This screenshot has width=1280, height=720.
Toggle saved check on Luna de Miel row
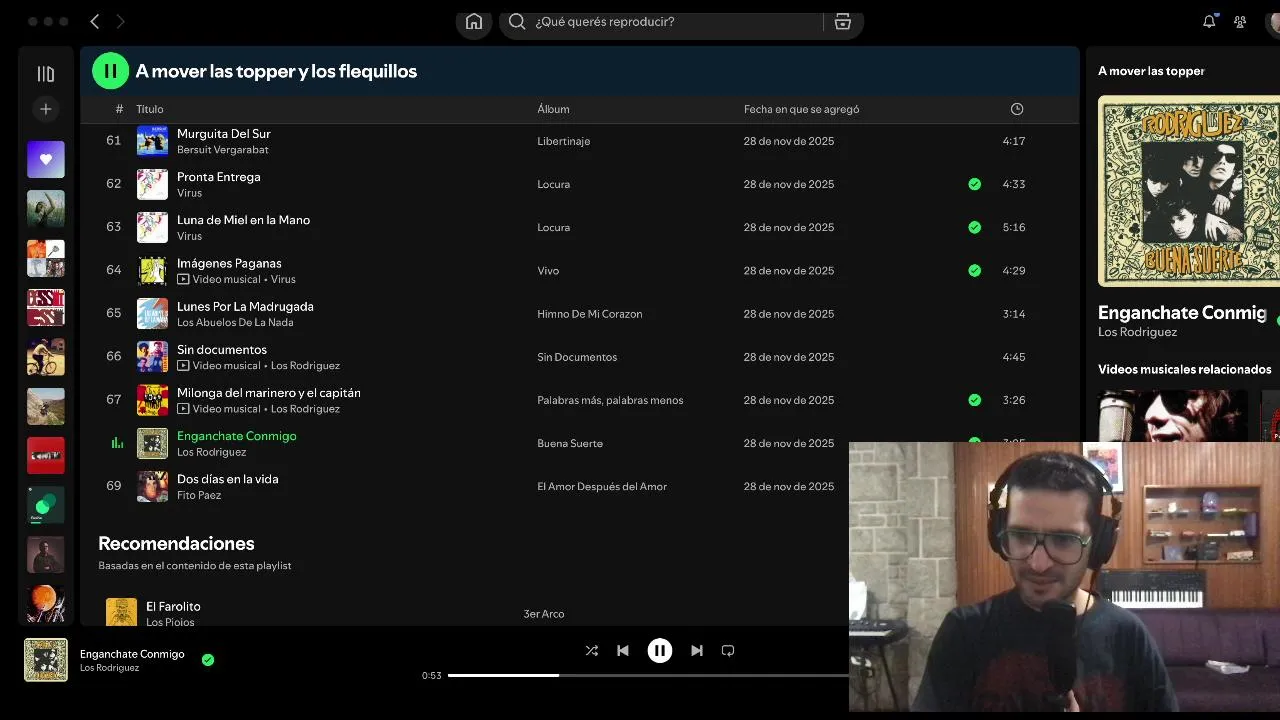(975, 227)
